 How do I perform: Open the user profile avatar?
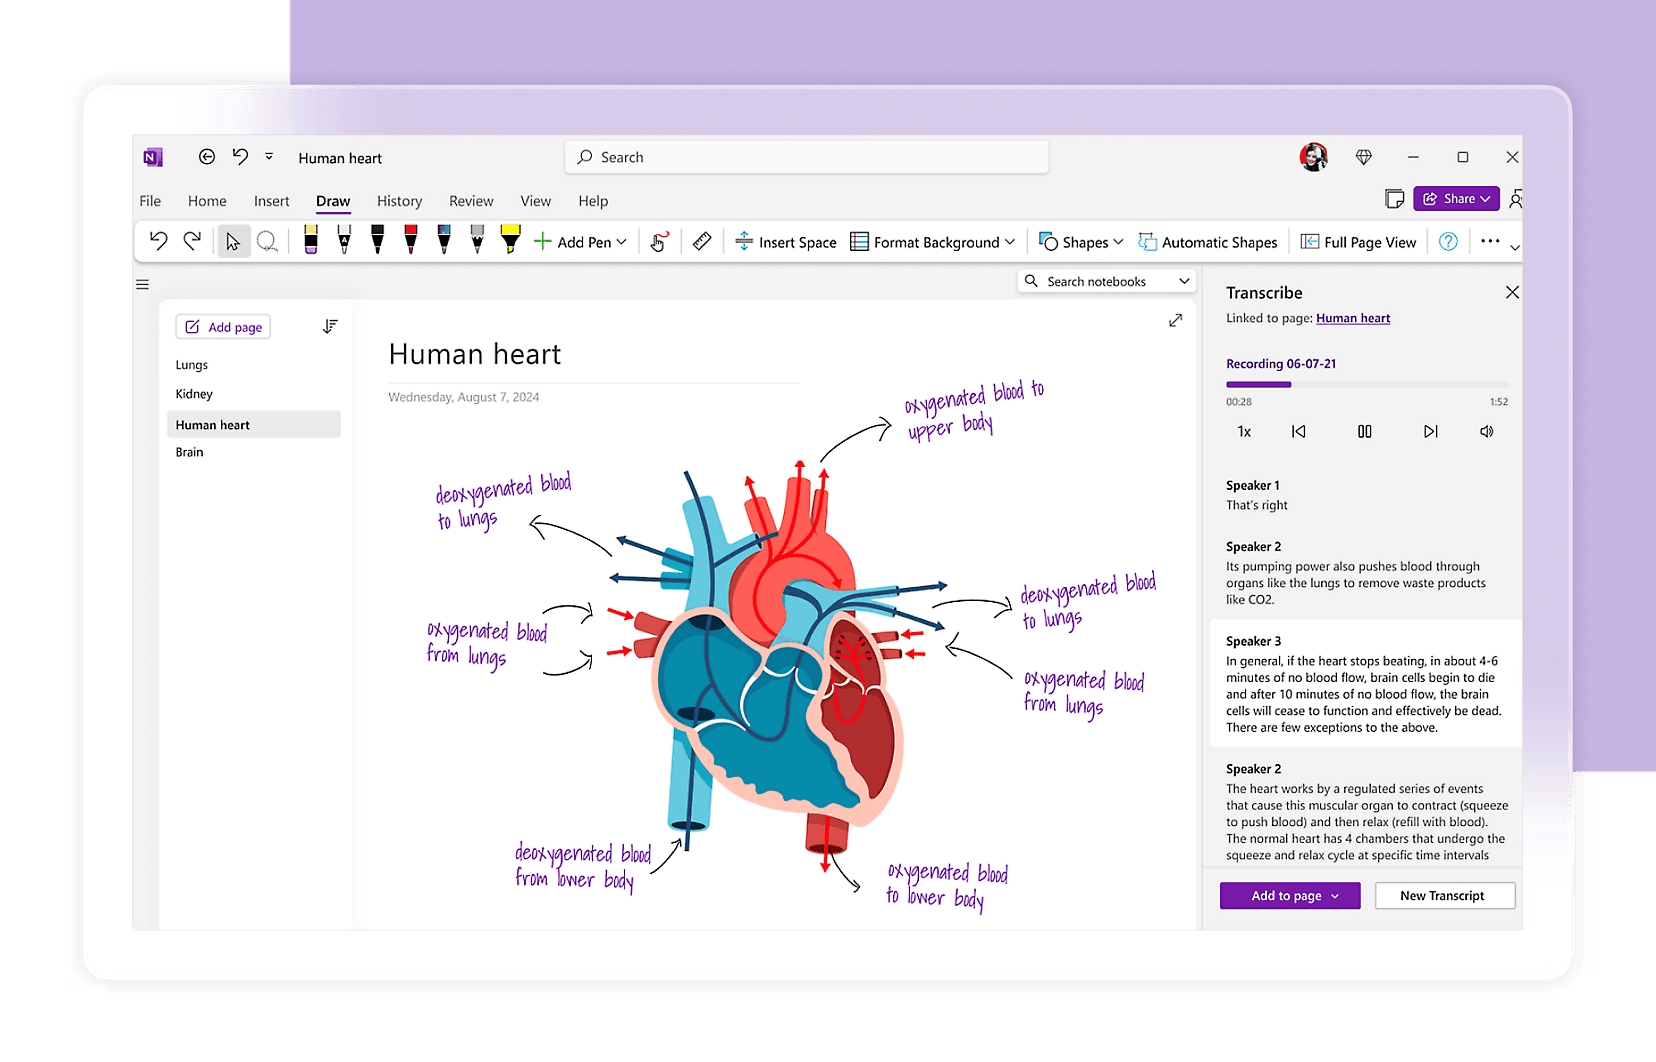coord(1314,157)
